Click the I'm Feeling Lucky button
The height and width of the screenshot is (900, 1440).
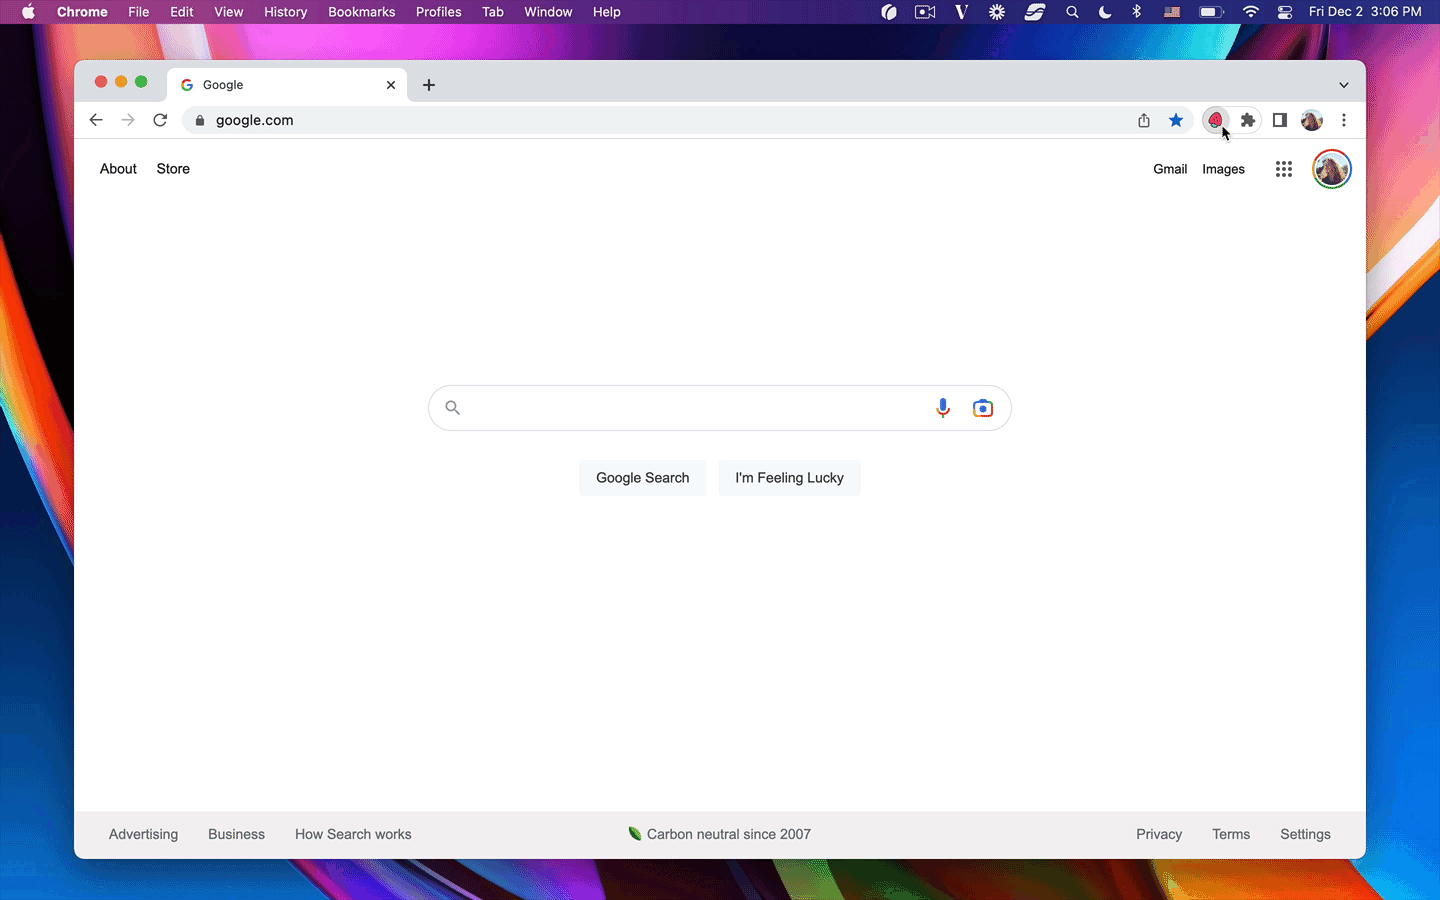(x=789, y=478)
